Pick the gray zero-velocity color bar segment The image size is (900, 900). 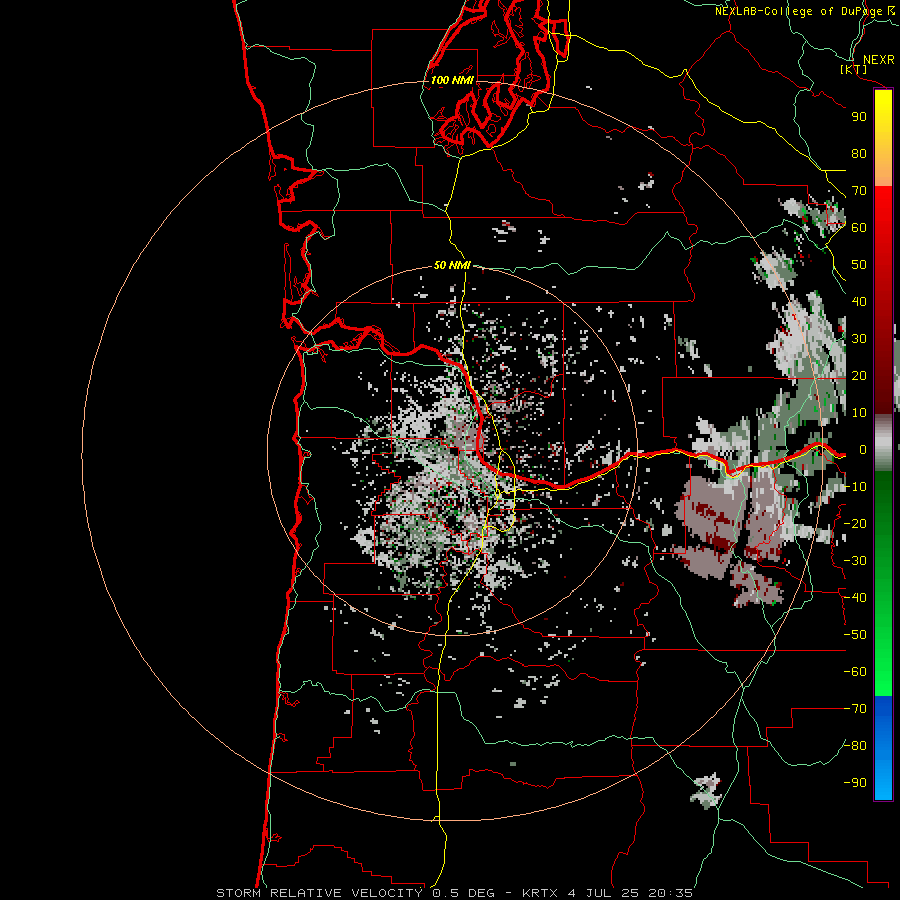[883, 443]
